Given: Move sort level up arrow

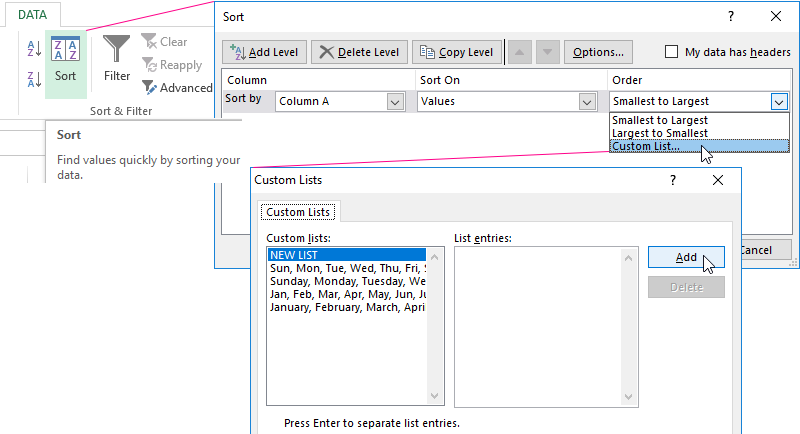Looking at the screenshot, I should point(517,52).
